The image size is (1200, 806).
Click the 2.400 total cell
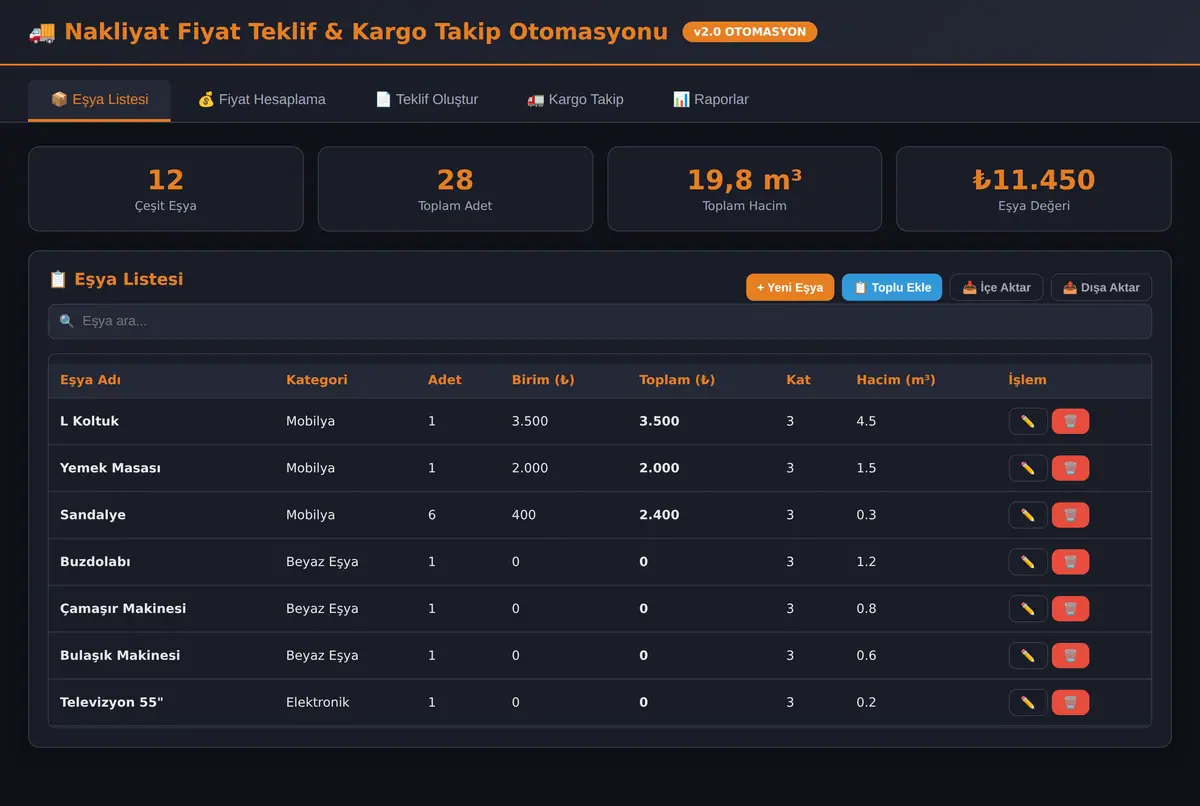[x=659, y=515]
